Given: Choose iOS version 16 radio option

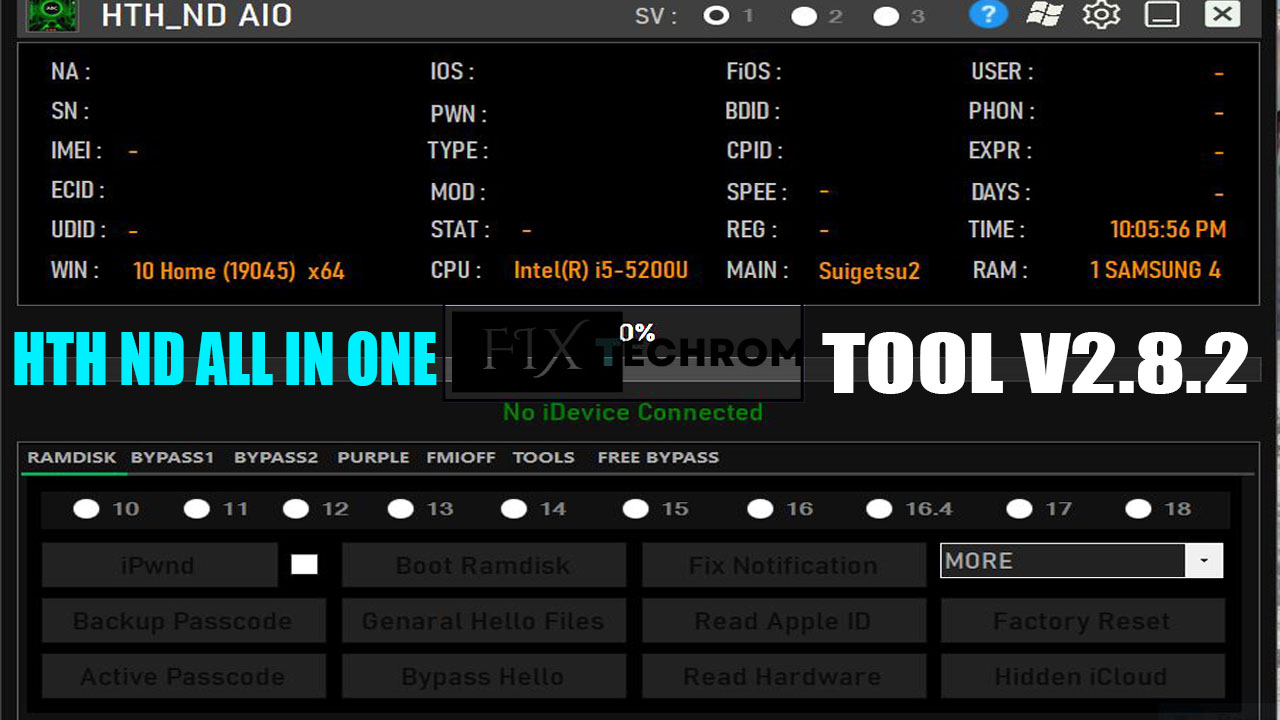Looking at the screenshot, I should click(760, 509).
